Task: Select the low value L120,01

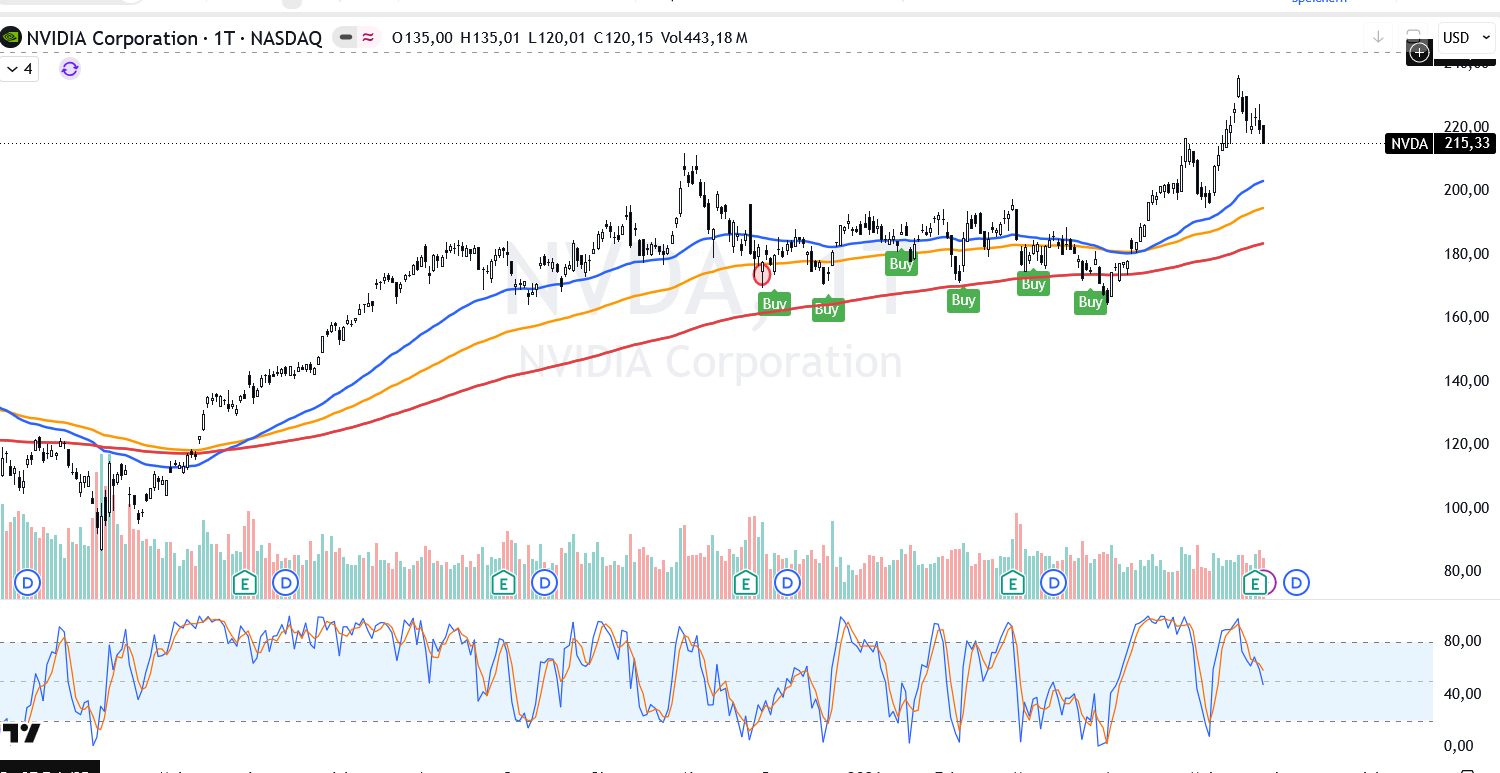Action: [x=558, y=38]
